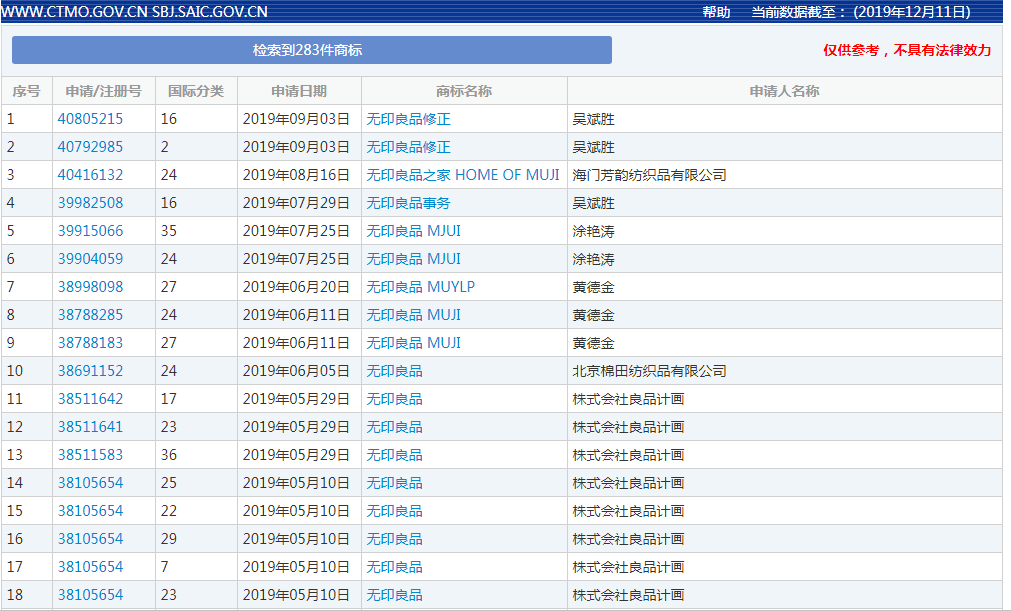Click the 商标名称 column header
This screenshot has height=611, width=1011.
[464, 91]
